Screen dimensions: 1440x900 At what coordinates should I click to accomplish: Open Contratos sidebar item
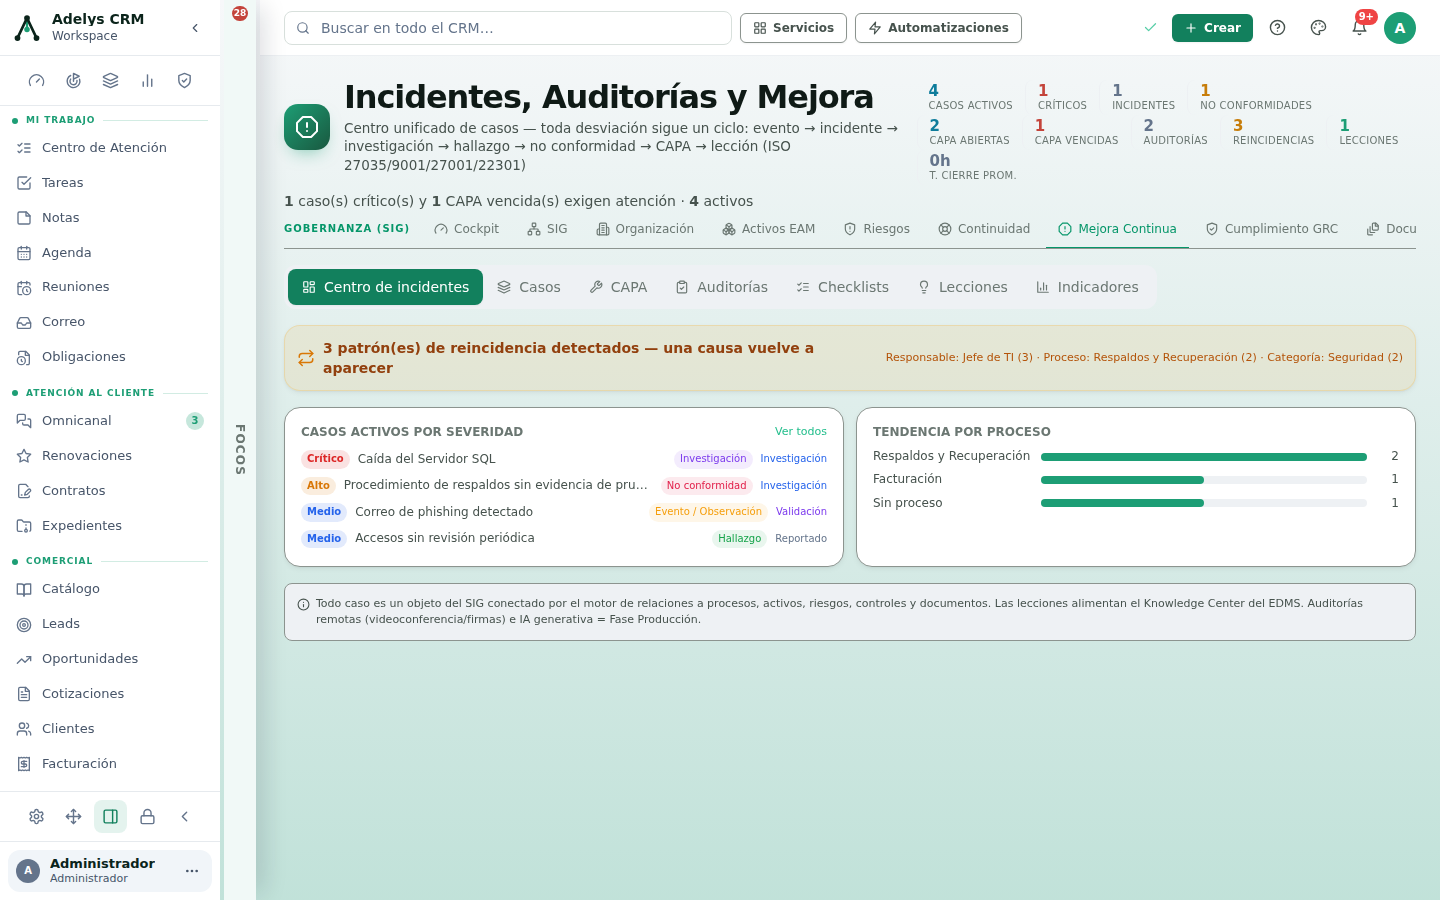click(x=110, y=491)
